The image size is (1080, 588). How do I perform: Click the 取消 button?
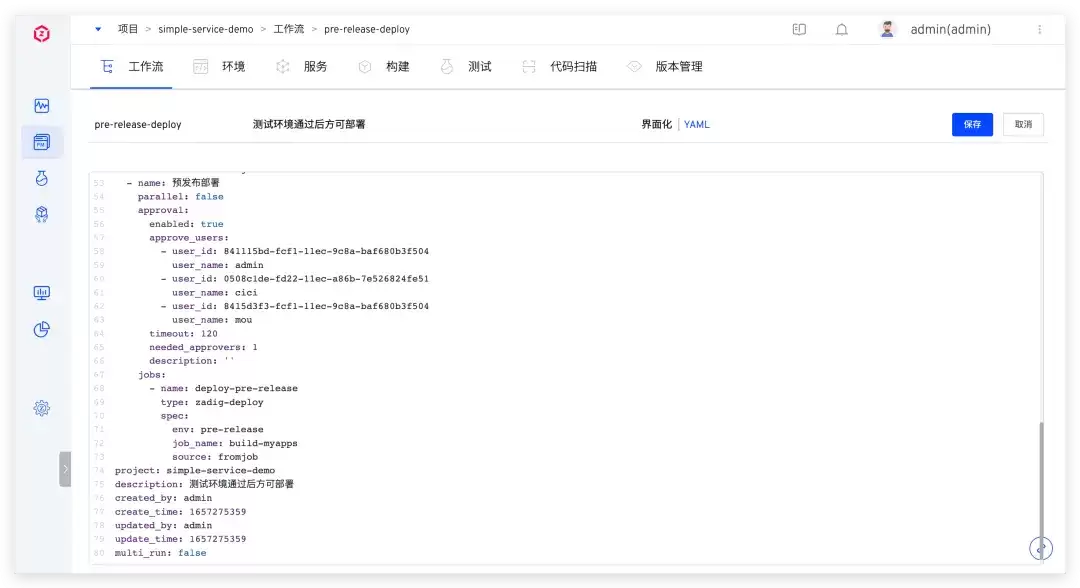click(1023, 125)
